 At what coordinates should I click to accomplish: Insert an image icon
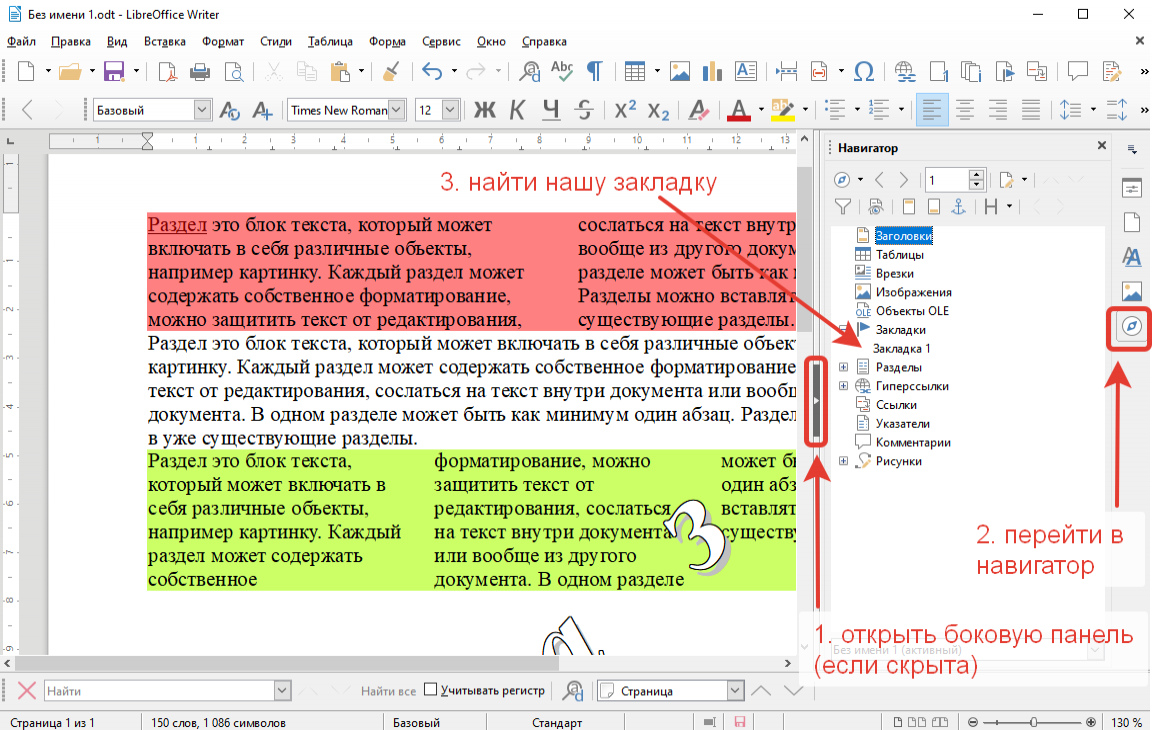click(x=680, y=71)
